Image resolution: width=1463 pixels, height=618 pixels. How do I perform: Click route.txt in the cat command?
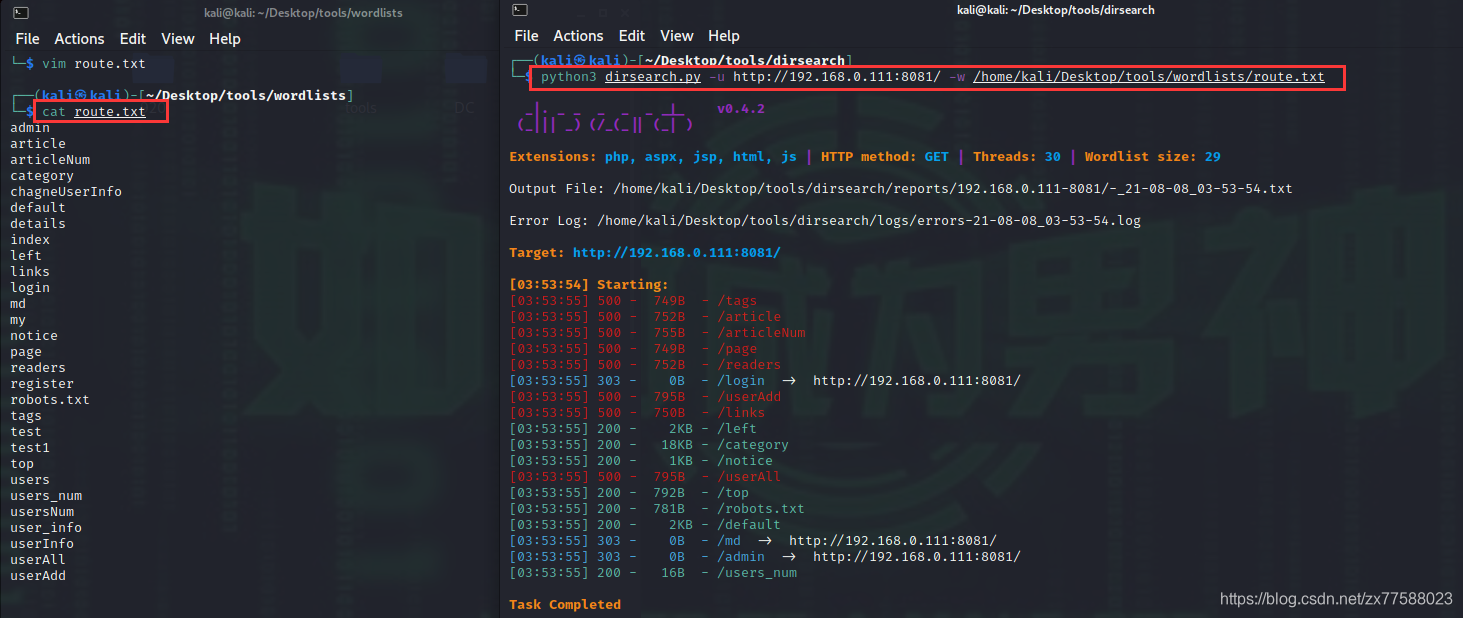coord(110,112)
